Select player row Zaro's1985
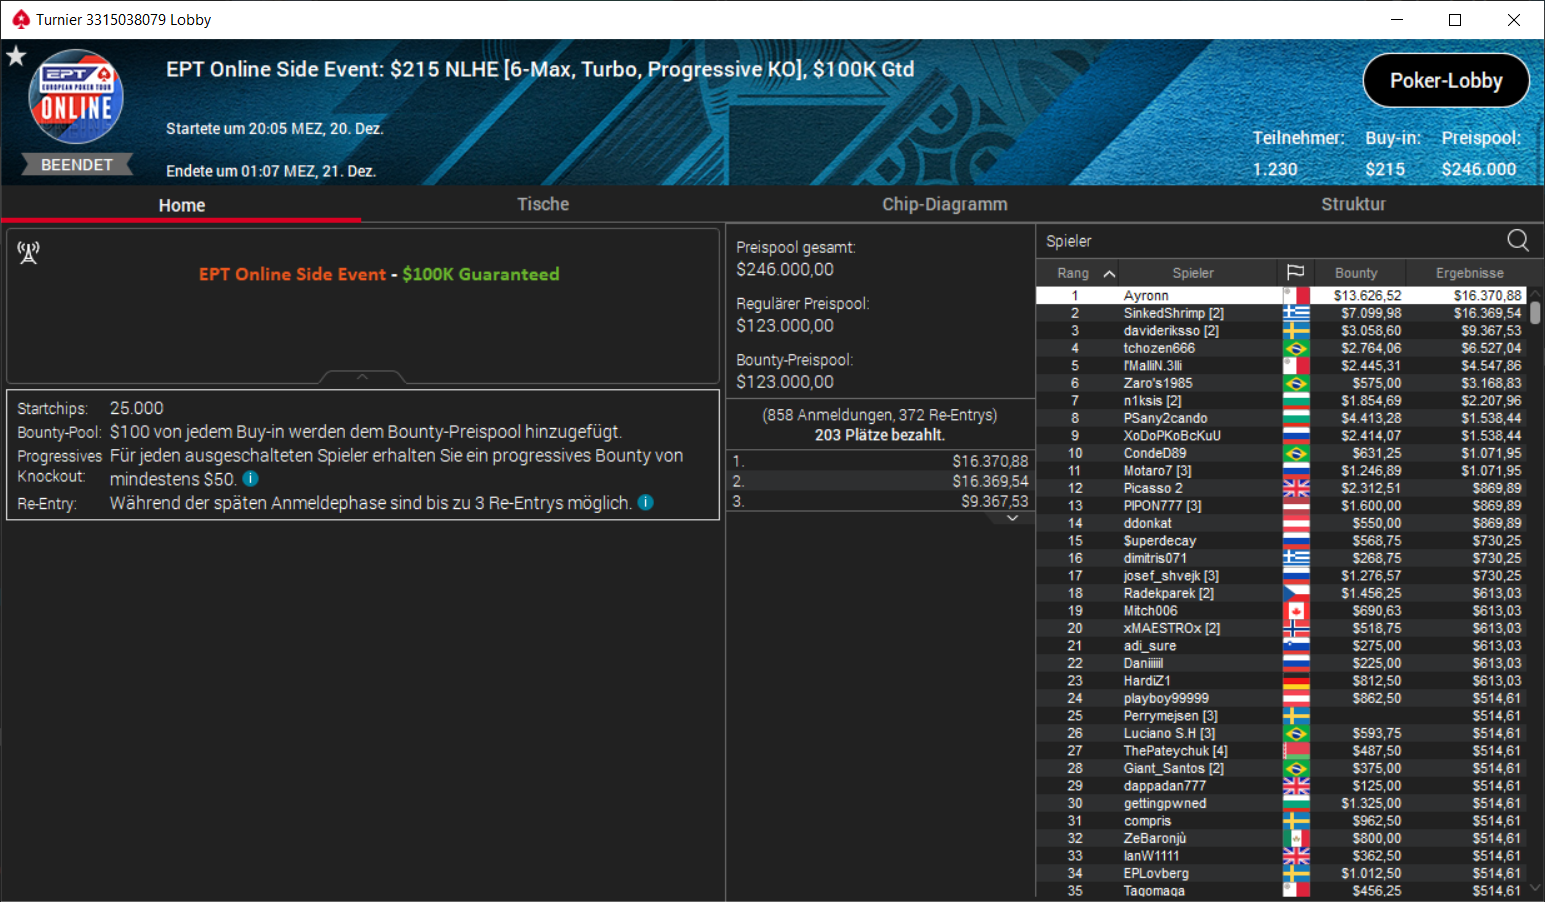The width and height of the screenshot is (1545, 902). tap(1282, 383)
